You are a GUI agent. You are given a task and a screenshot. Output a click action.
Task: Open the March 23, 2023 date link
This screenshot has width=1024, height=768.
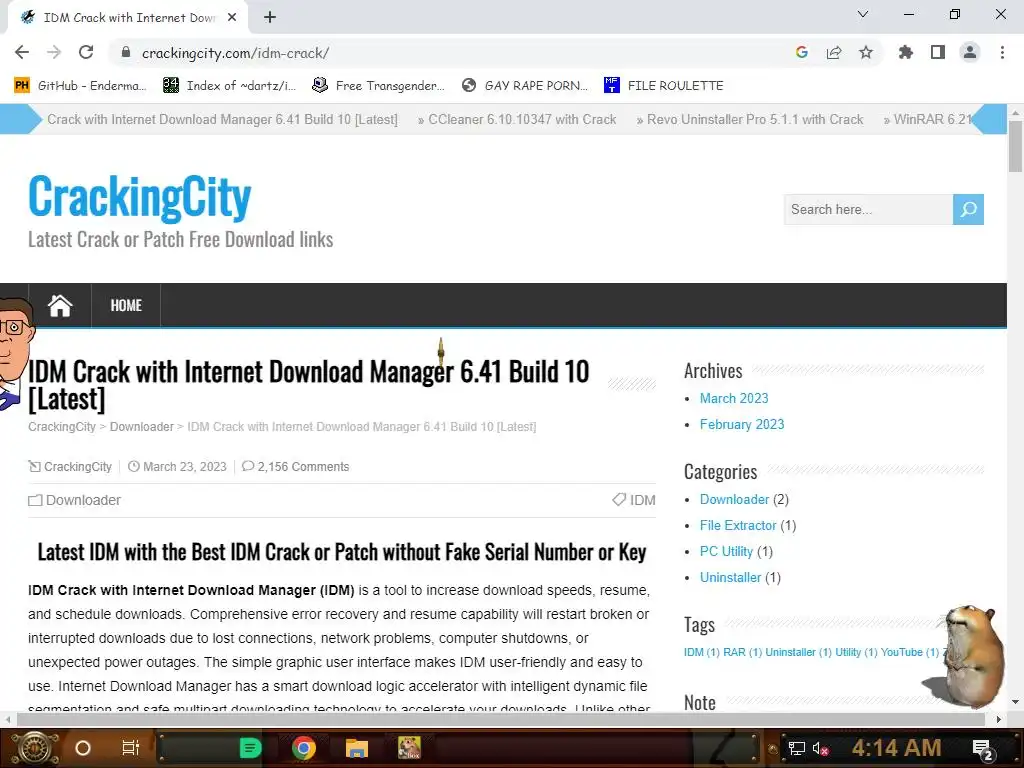click(x=185, y=466)
